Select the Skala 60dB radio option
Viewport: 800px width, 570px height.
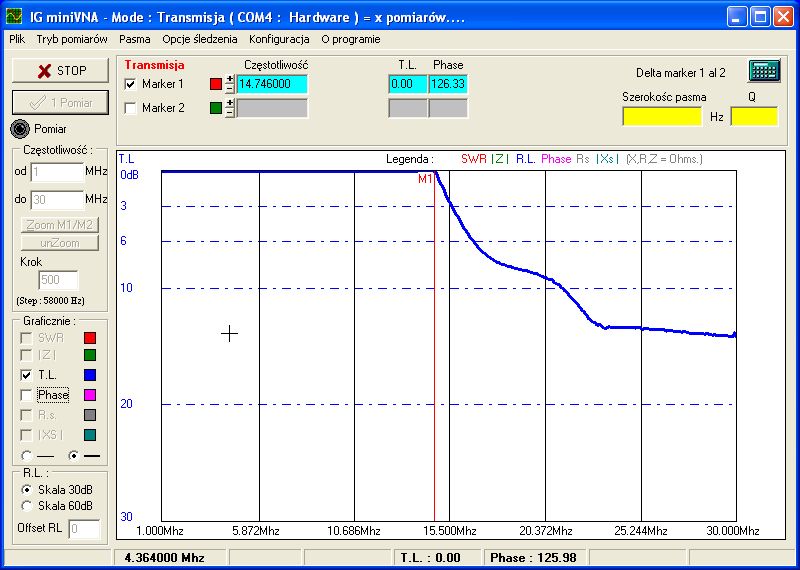(26, 505)
